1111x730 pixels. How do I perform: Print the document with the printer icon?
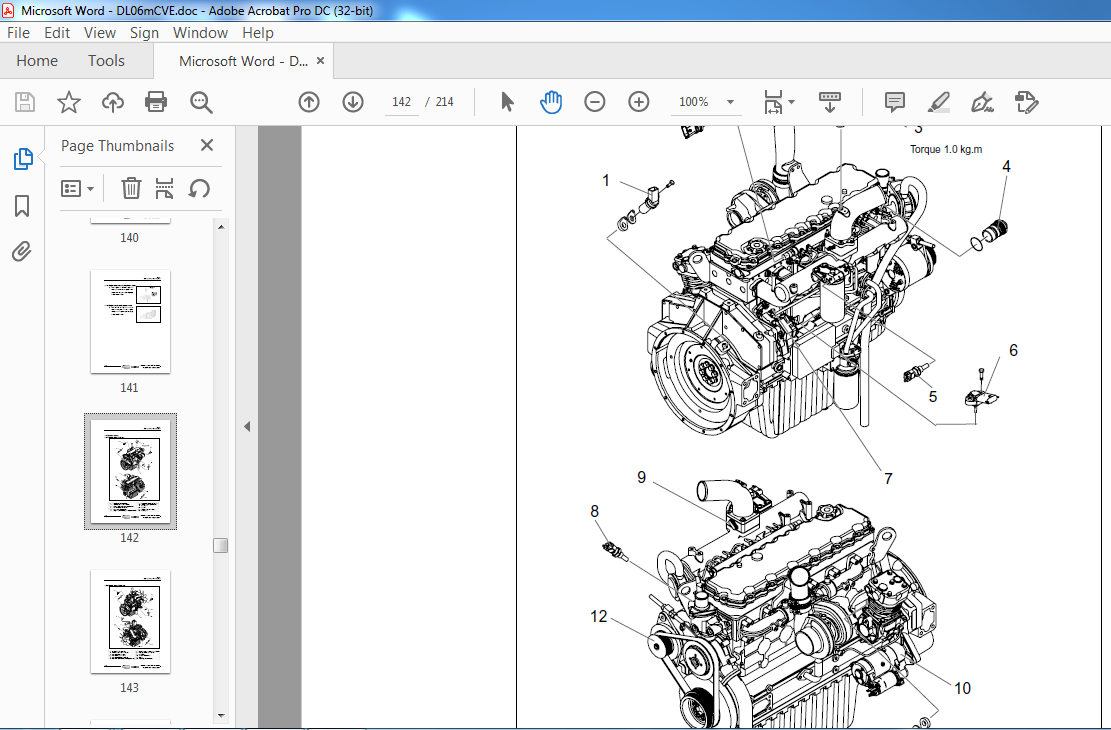pos(156,102)
